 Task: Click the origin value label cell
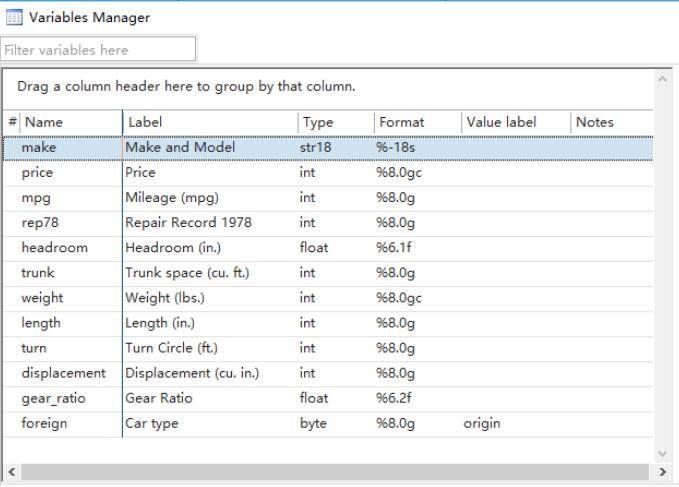pyautogui.click(x=482, y=423)
